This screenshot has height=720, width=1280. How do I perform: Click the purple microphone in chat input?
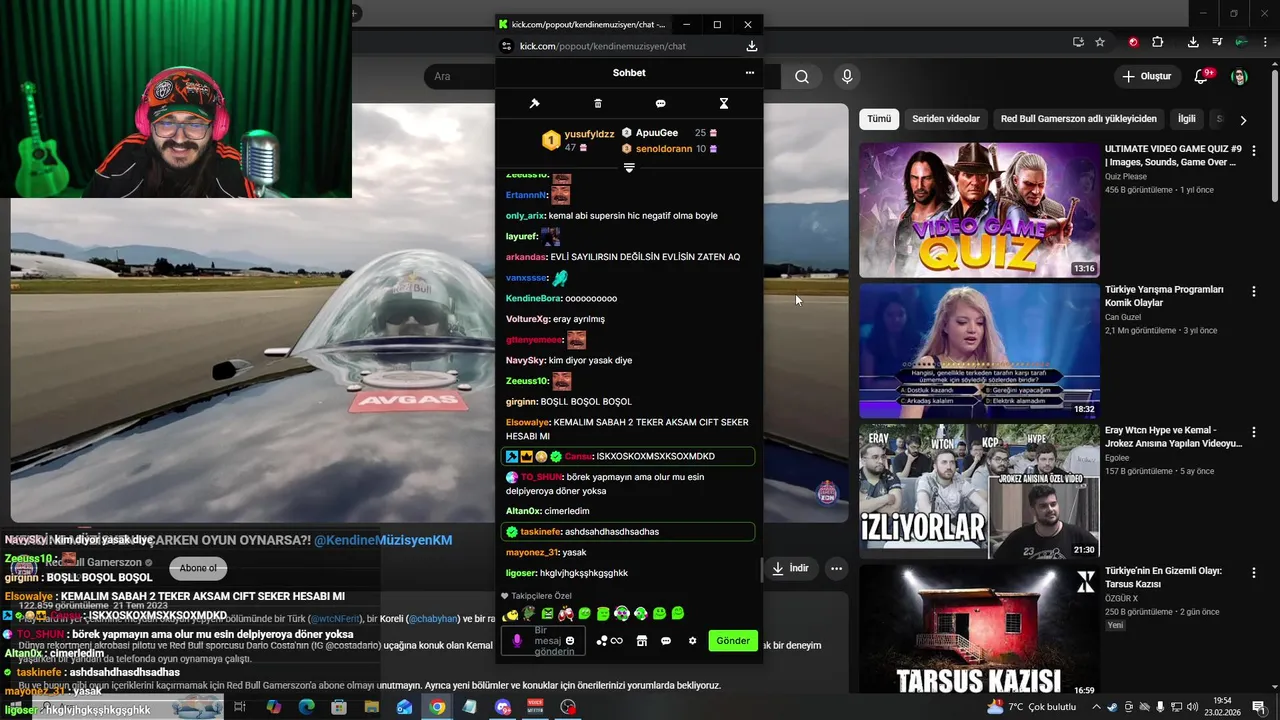(517, 641)
